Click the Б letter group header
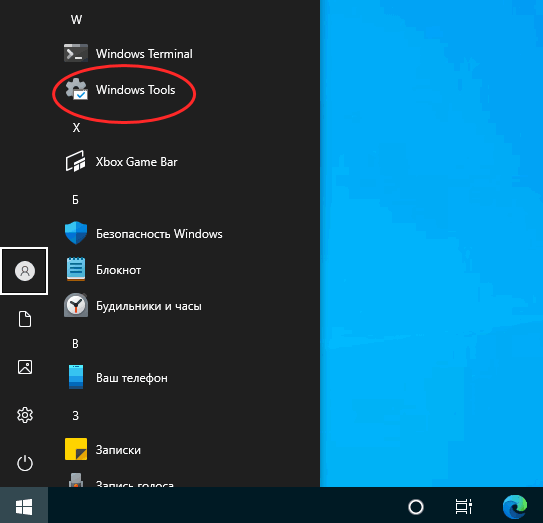The image size is (543, 523). 75,200
